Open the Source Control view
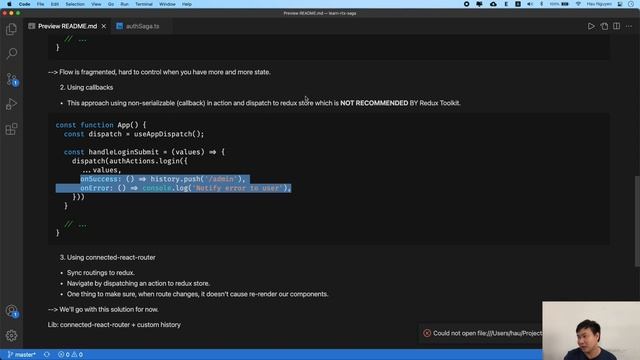The image size is (640, 360). tap(11, 79)
